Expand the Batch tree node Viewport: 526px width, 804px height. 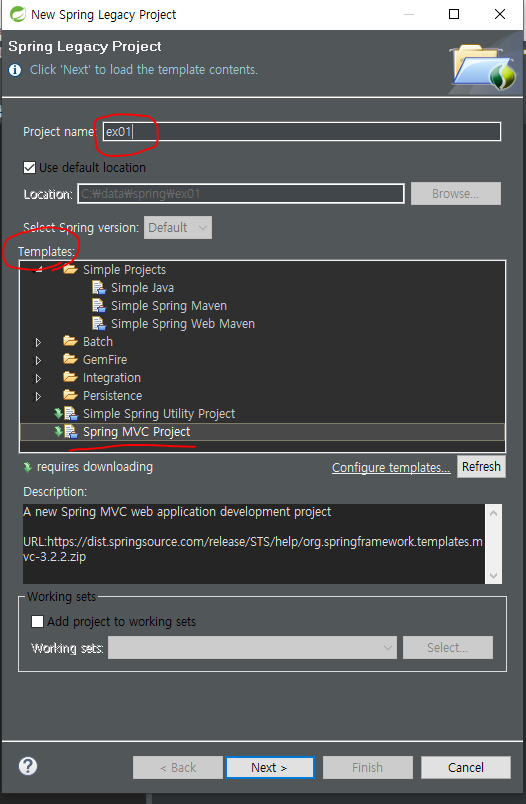pyautogui.click(x=37, y=342)
